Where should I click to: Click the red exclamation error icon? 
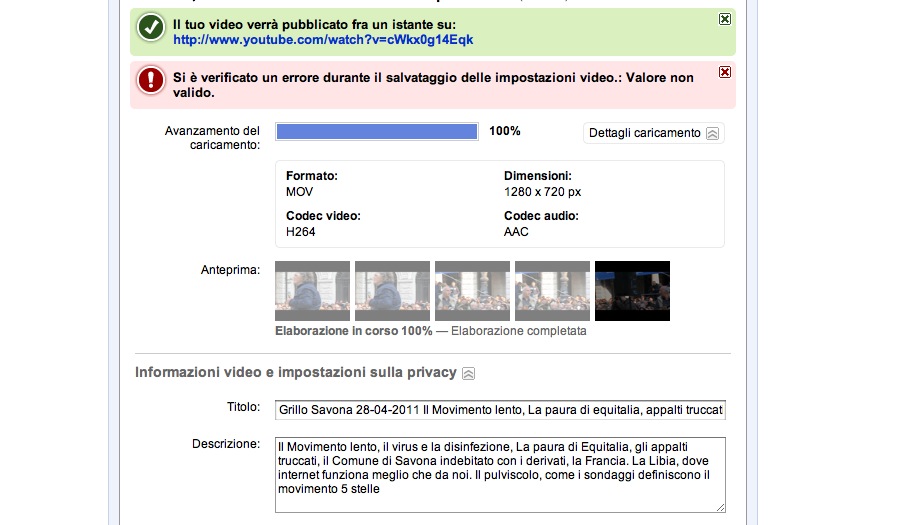pos(151,79)
